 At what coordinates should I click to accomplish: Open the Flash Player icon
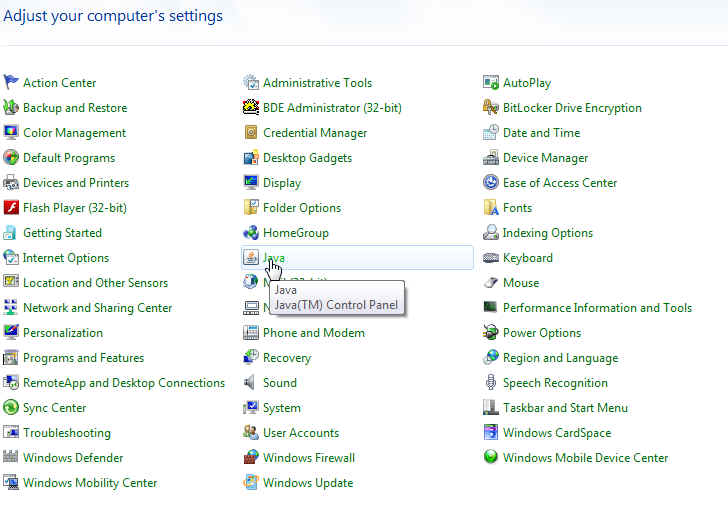(11, 208)
